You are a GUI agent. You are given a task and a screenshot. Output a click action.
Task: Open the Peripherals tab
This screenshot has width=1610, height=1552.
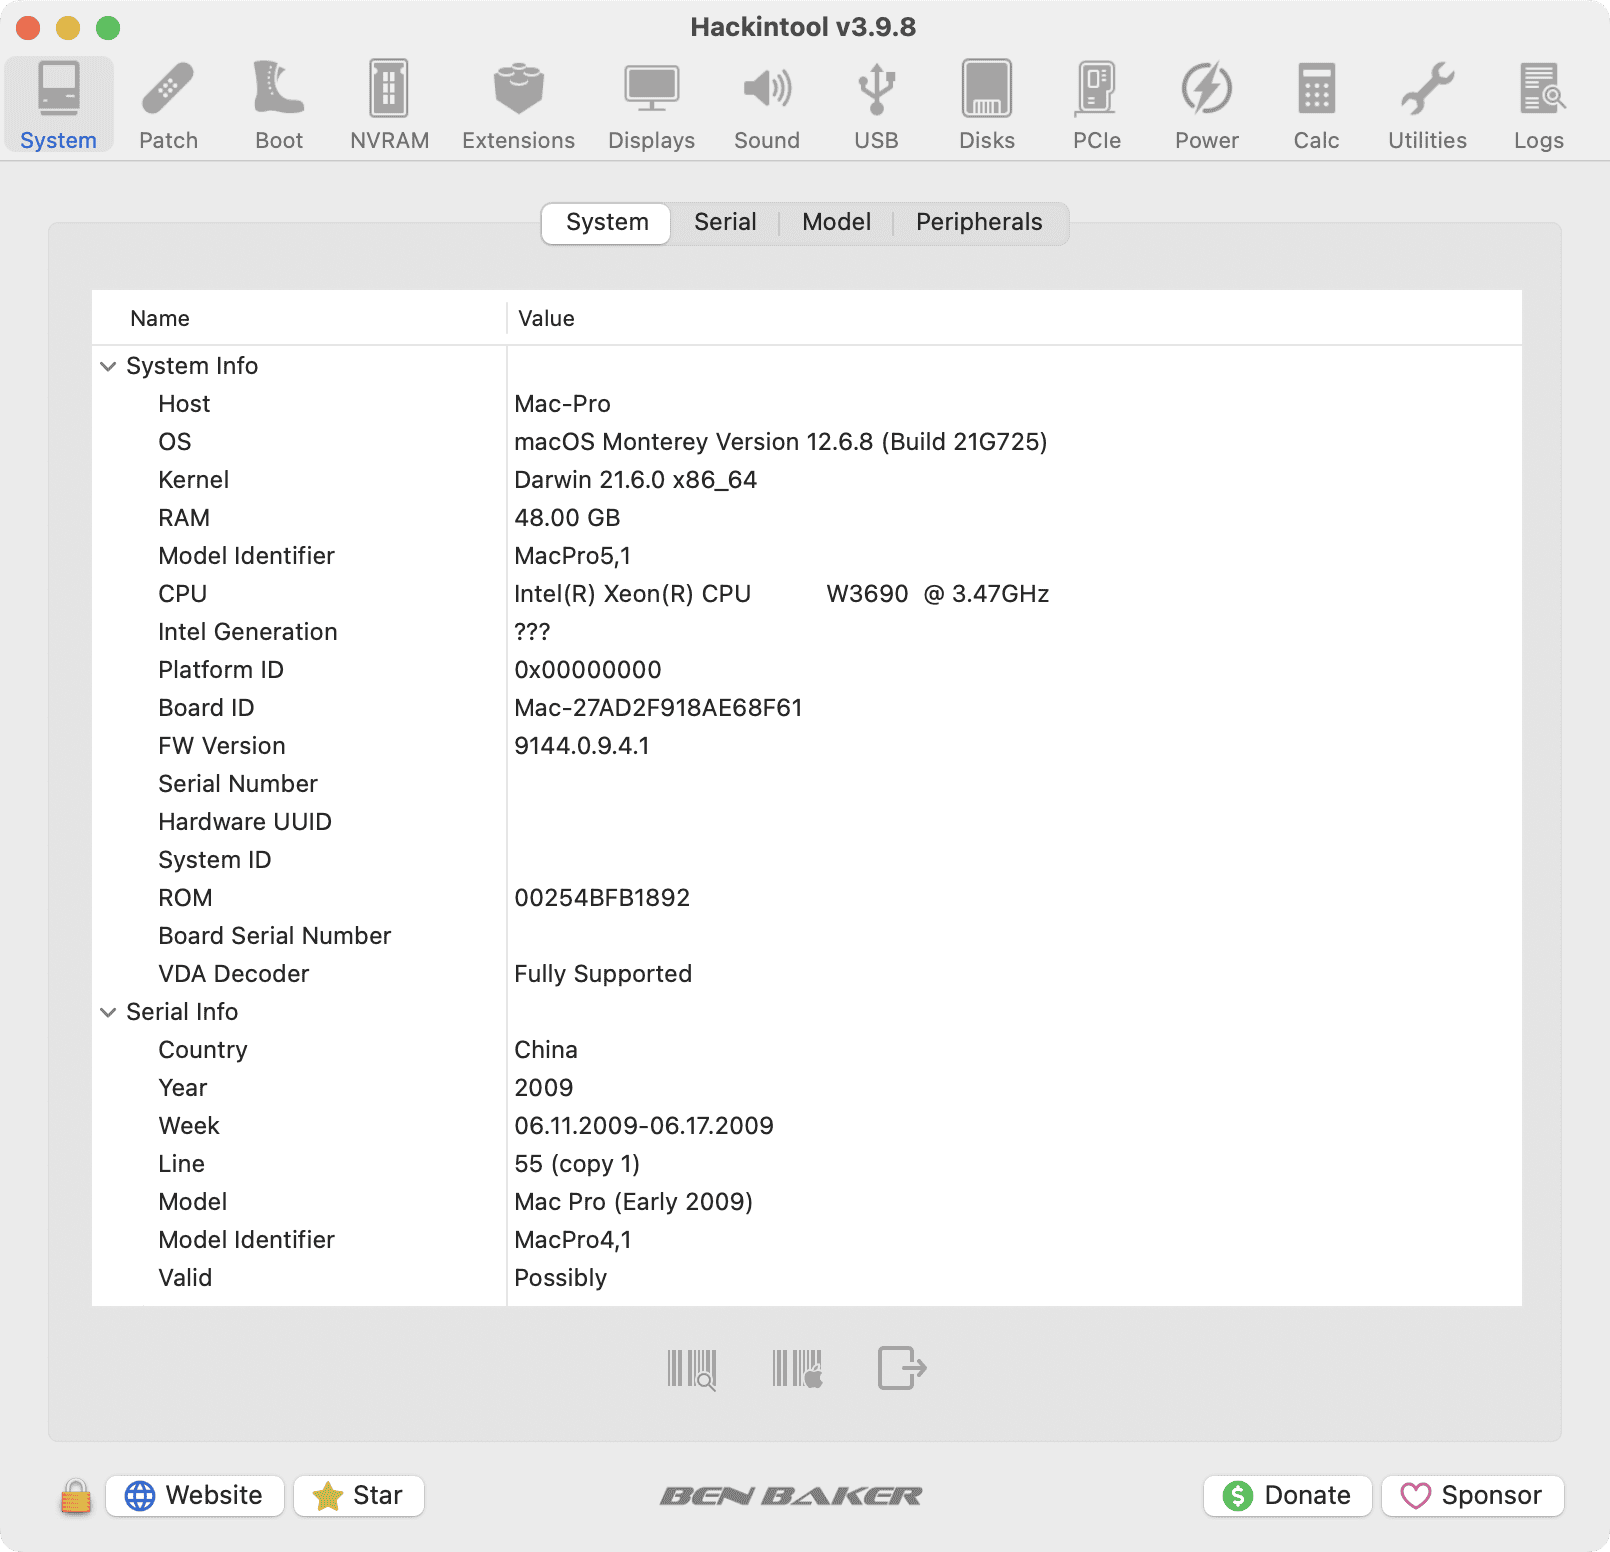click(x=979, y=222)
